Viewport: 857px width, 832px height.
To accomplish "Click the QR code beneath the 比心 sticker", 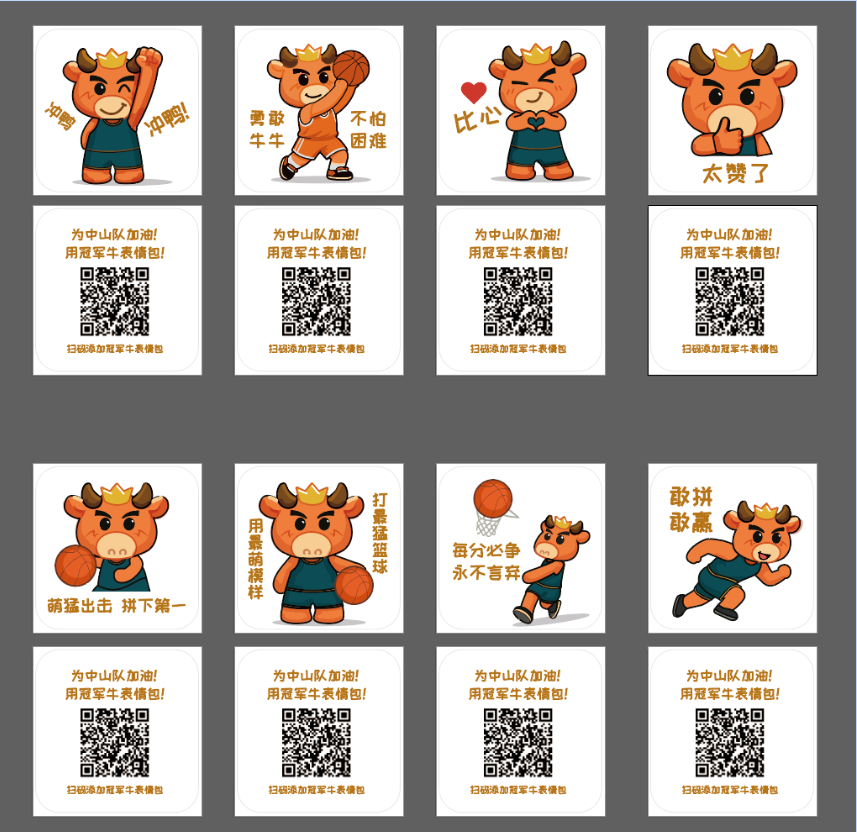I will click(x=518, y=301).
